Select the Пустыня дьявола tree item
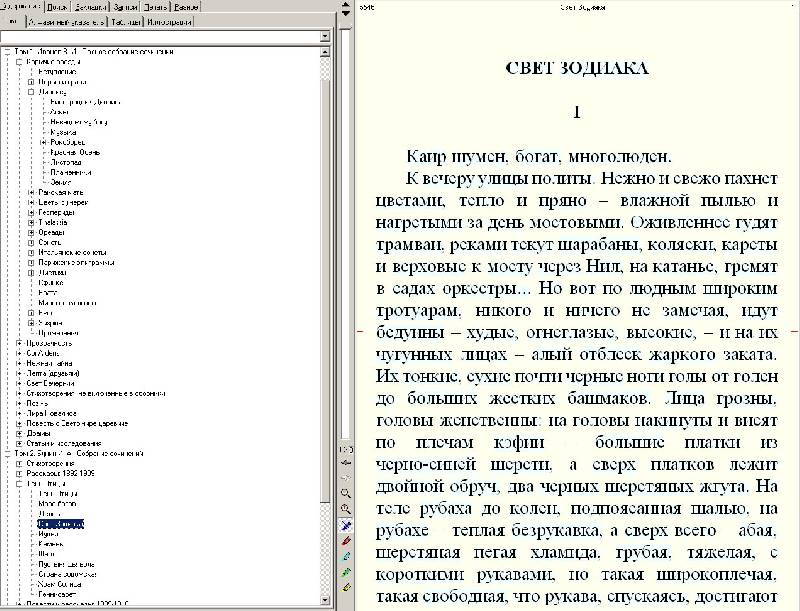Viewport: 800px width, 611px height. pos(66,564)
